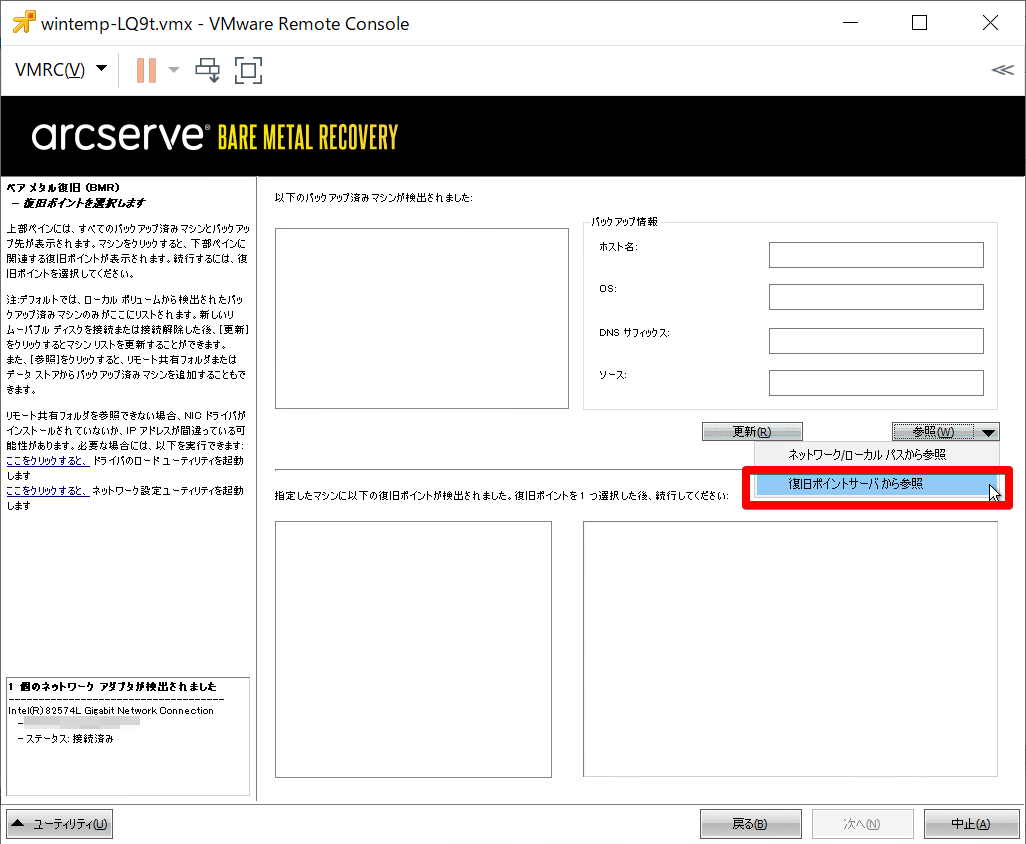Click the VMware Remote Console title bar icon

coord(24,22)
